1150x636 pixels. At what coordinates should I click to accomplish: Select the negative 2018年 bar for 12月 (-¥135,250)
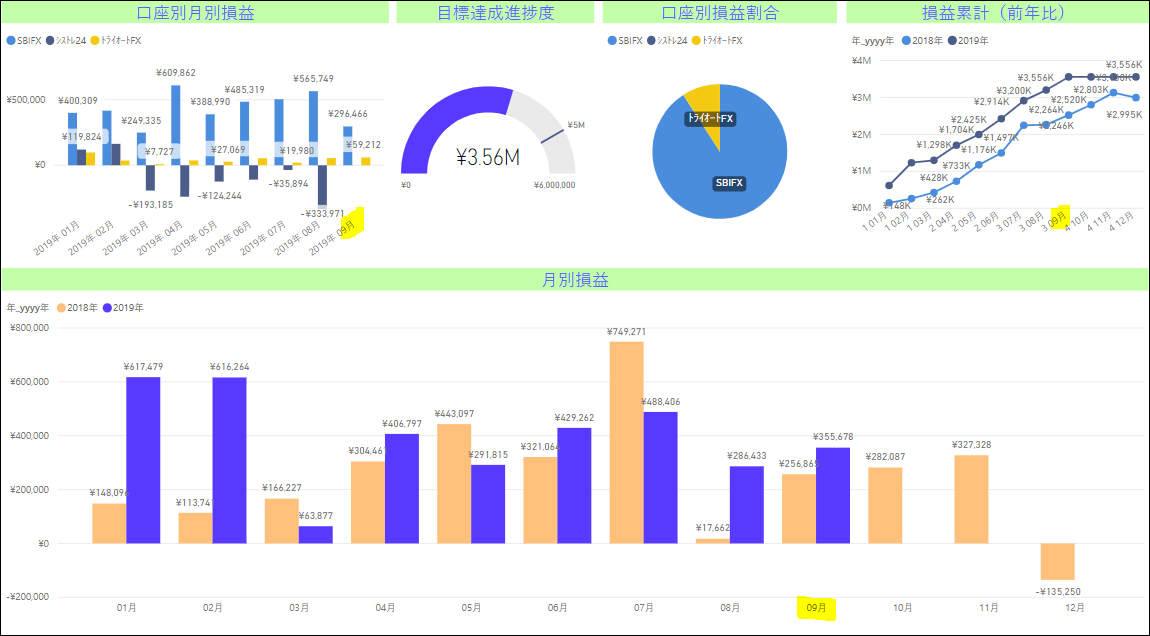(1058, 562)
